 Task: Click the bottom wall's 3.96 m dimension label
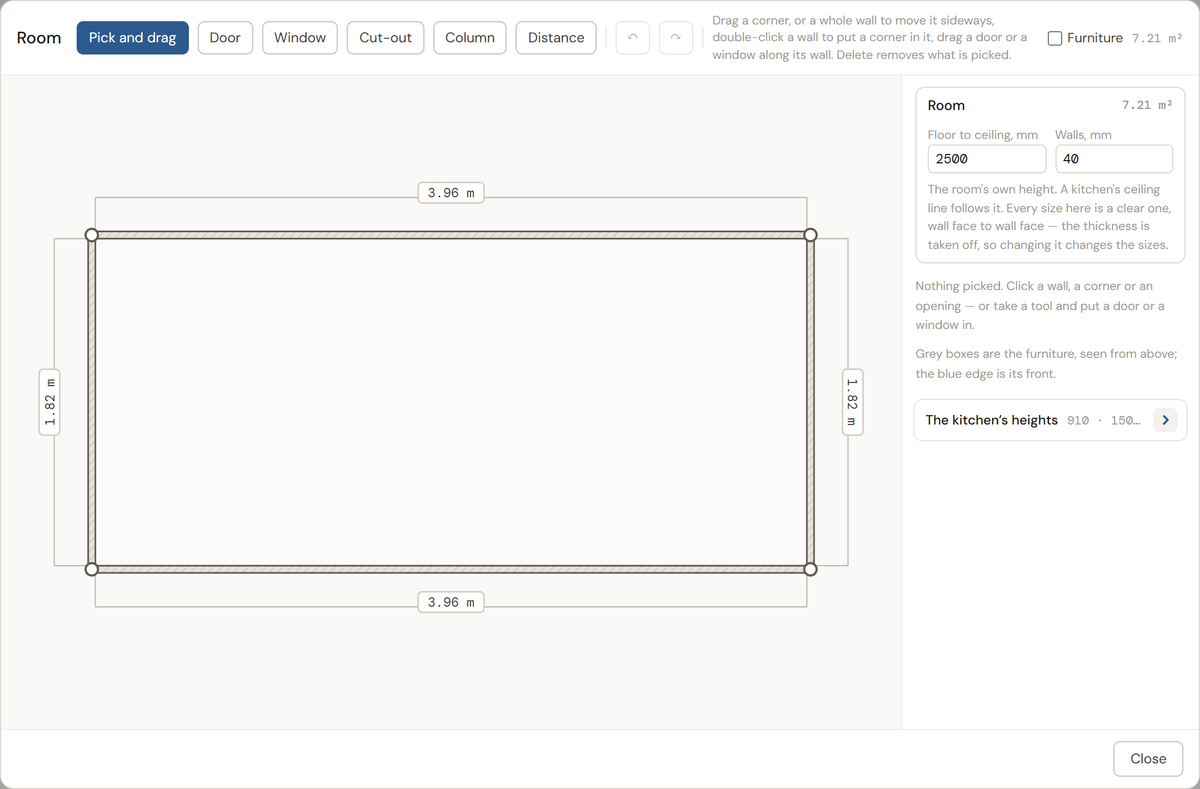451,602
